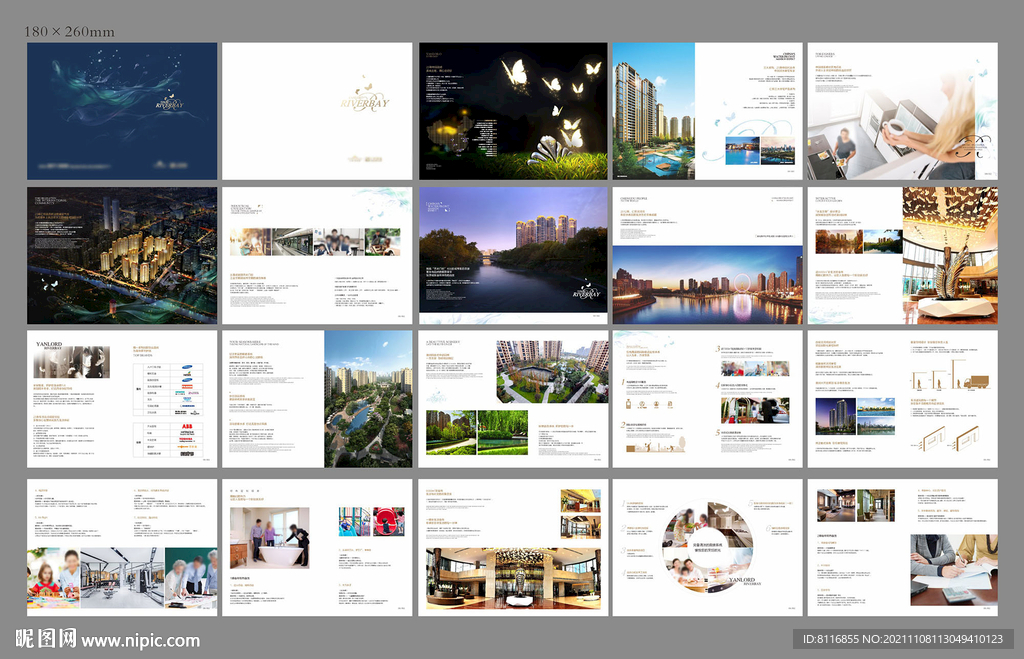
Task: Click the YANLORD heading on brands page
Action: coord(49,344)
